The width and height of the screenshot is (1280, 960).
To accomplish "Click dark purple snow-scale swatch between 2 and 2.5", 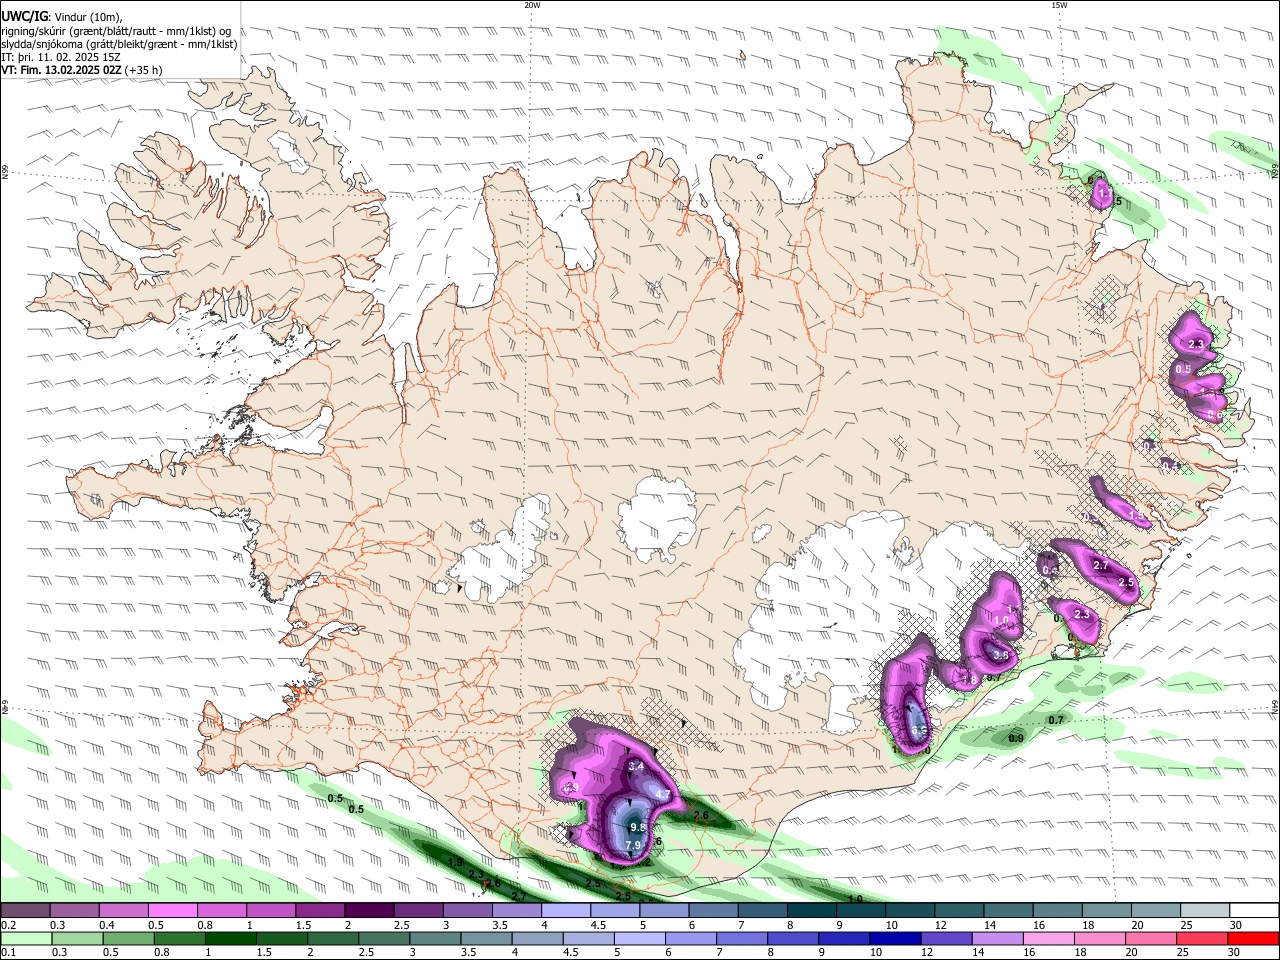I will pyautogui.click(x=370, y=911).
